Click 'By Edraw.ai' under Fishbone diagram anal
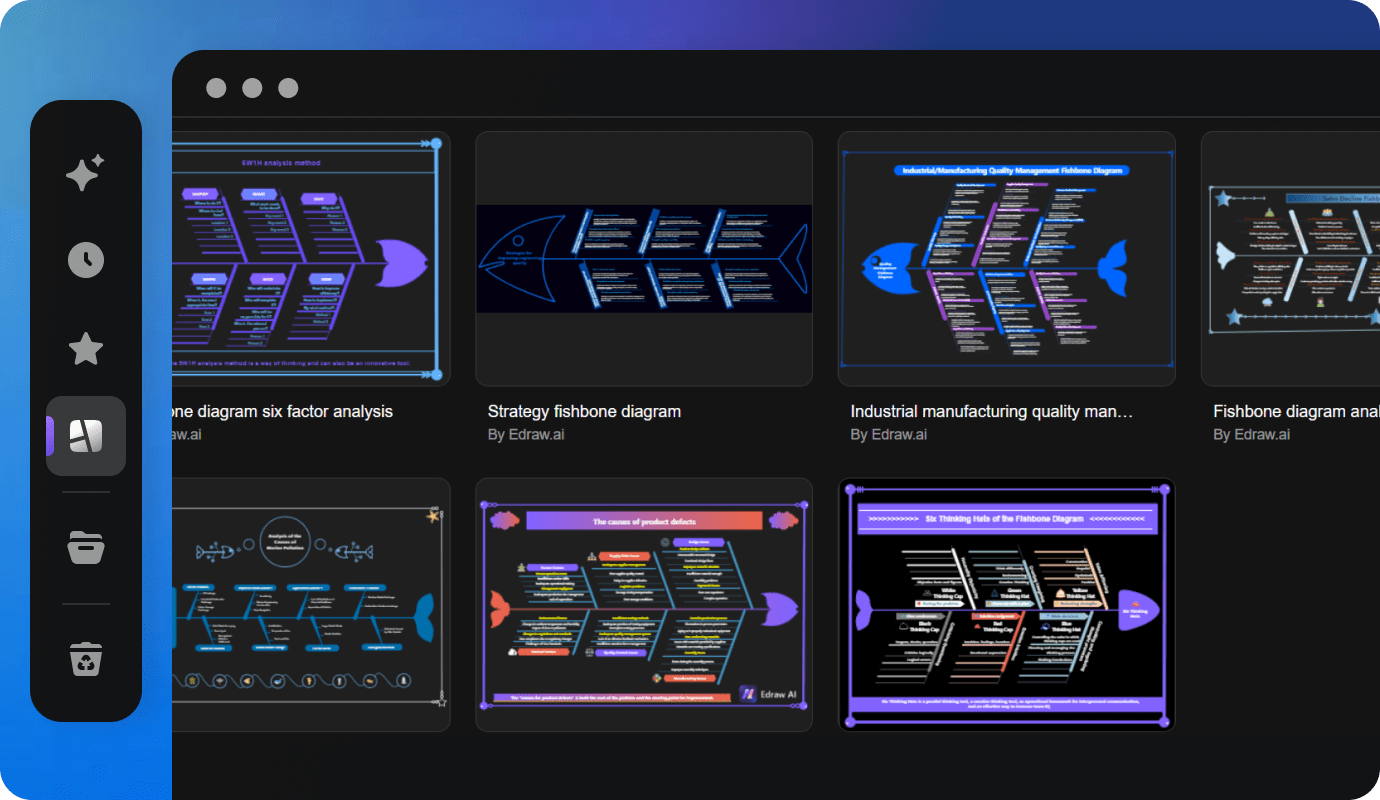This screenshot has height=800, width=1380. 1252,435
